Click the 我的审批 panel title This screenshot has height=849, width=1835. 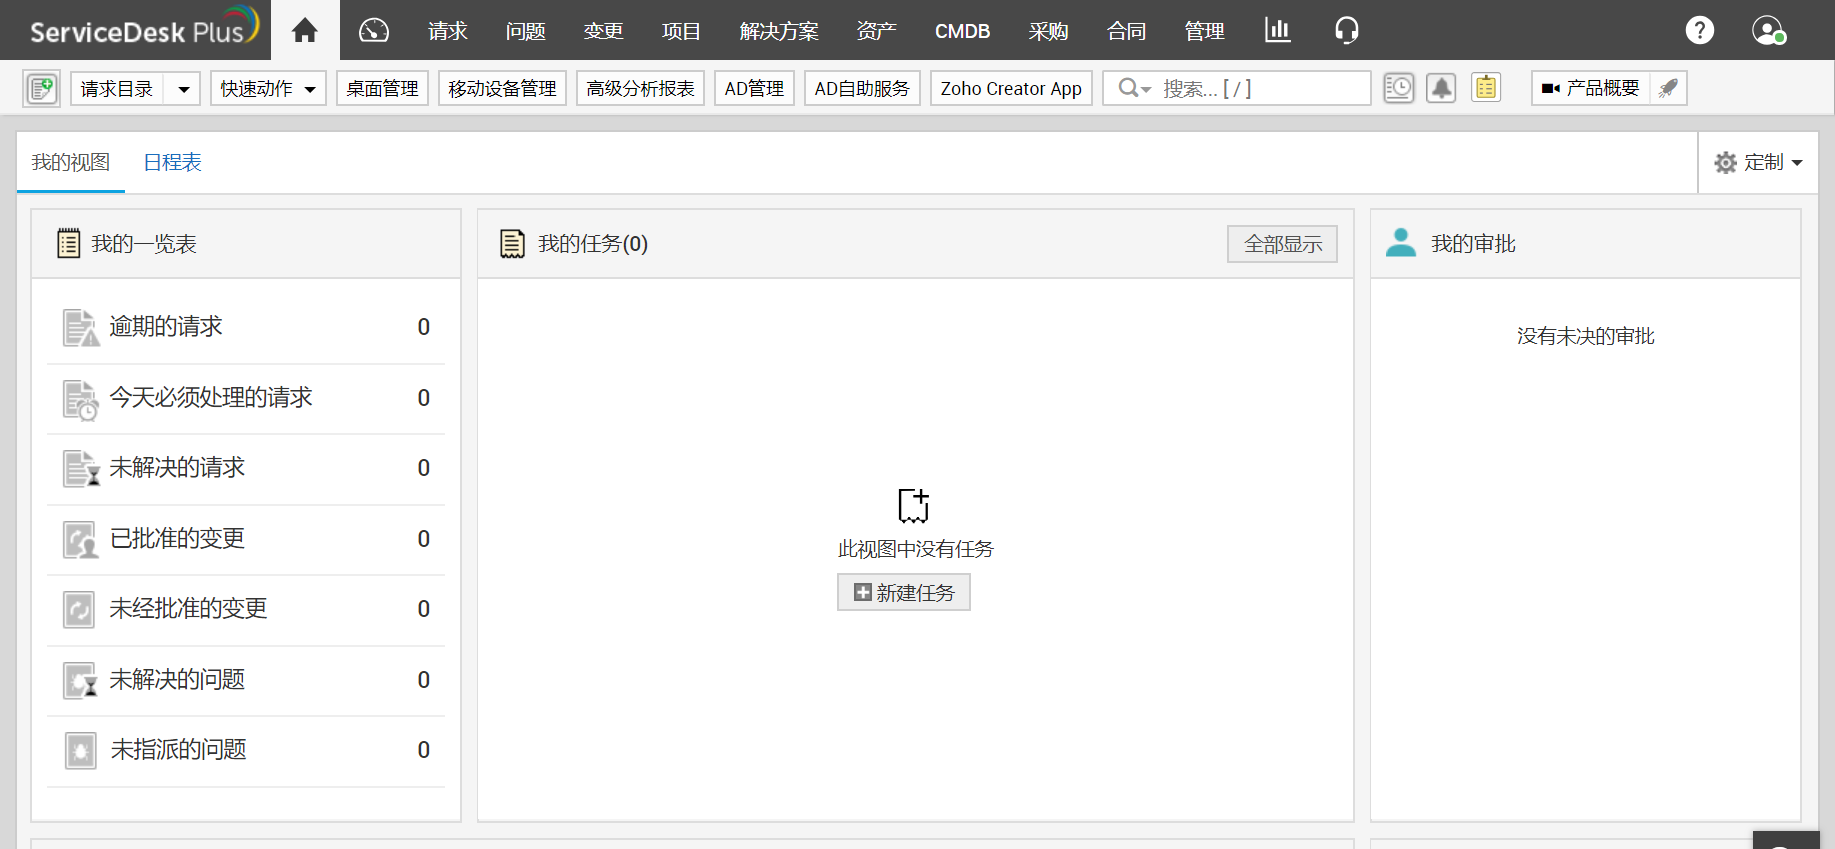[1474, 244]
